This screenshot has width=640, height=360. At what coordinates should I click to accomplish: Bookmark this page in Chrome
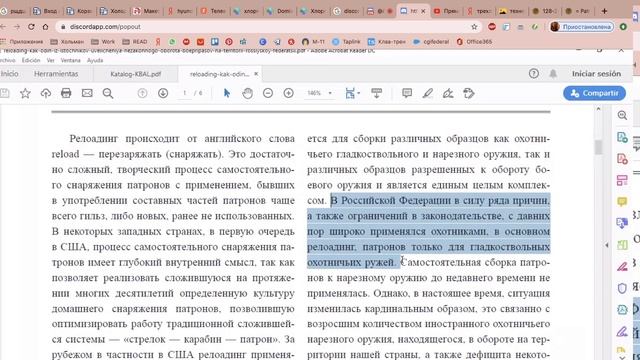[474, 27]
